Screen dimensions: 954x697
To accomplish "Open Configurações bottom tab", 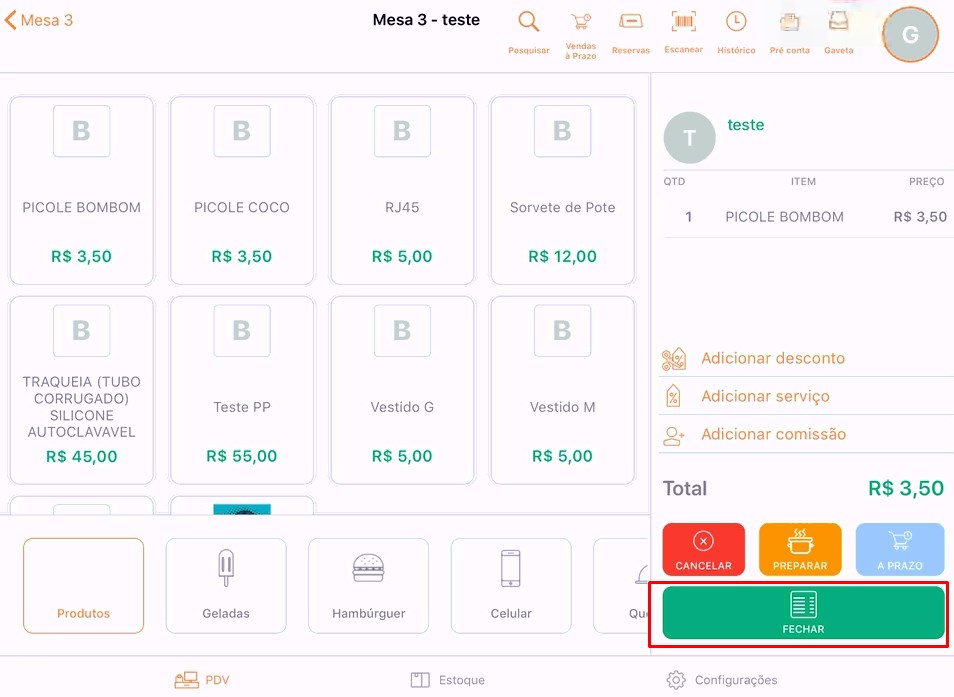I will pyautogui.click(x=722, y=680).
